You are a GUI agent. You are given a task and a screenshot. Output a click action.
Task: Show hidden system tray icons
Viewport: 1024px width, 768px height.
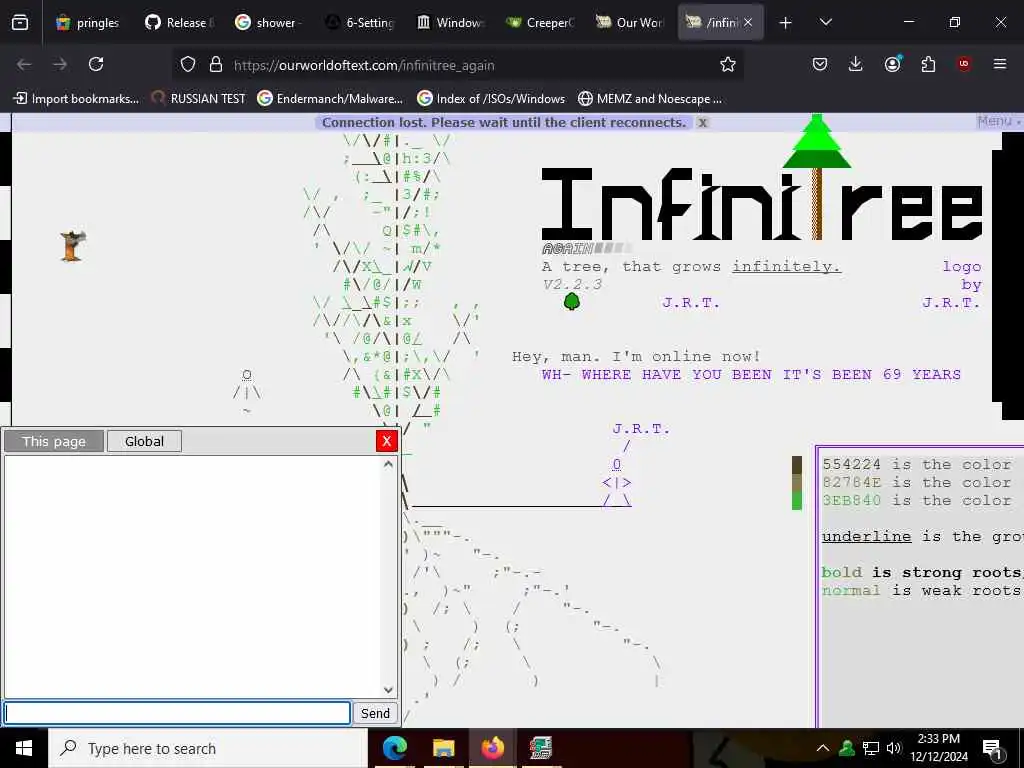[x=823, y=748]
